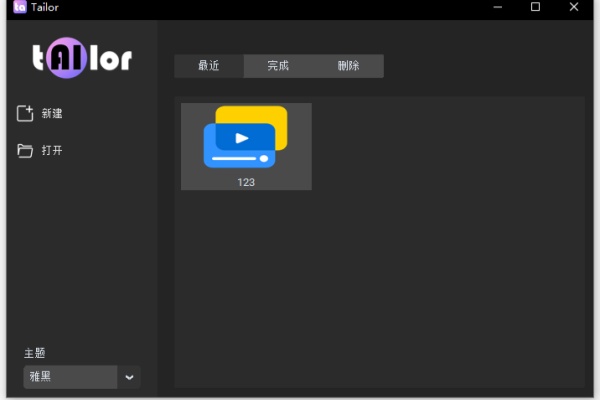Click the play triangle on project 123 icon
The width and height of the screenshot is (600, 400).
tap(241, 139)
